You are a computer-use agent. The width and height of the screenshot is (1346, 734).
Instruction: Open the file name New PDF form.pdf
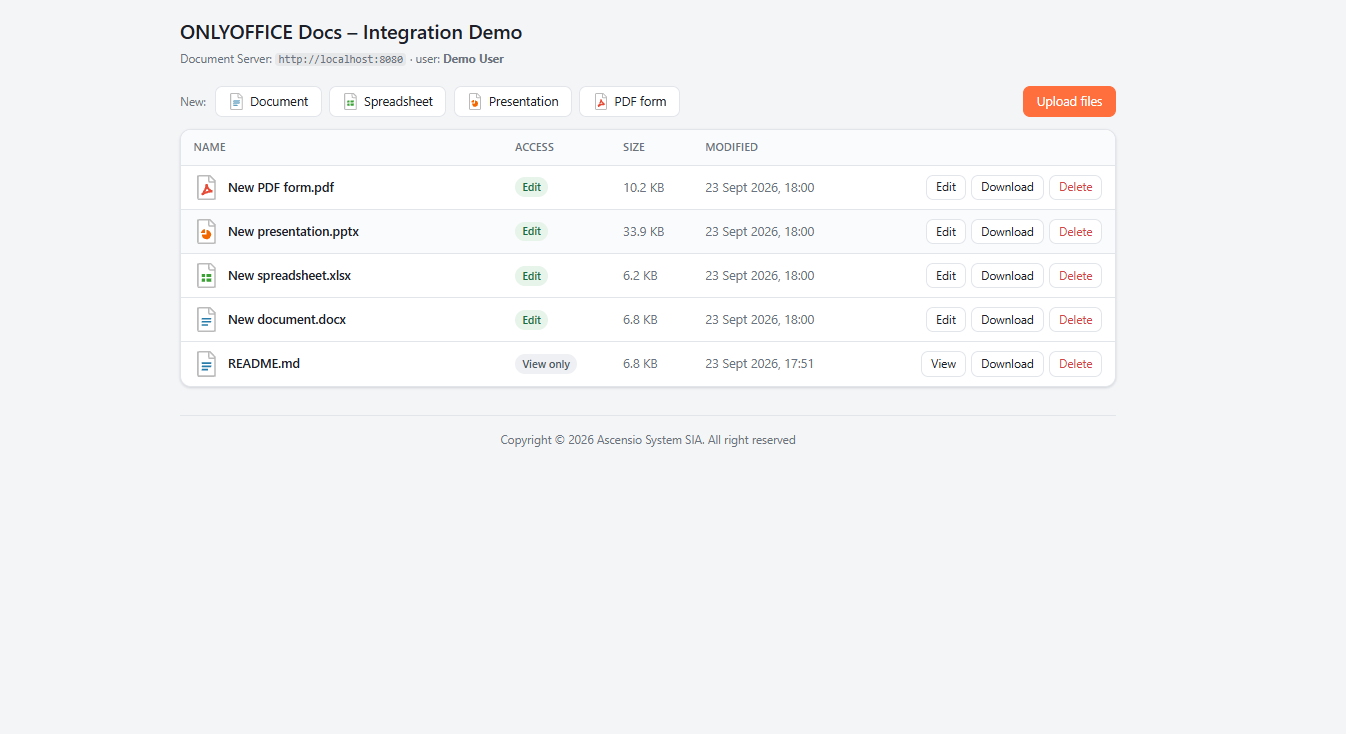[x=281, y=187]
